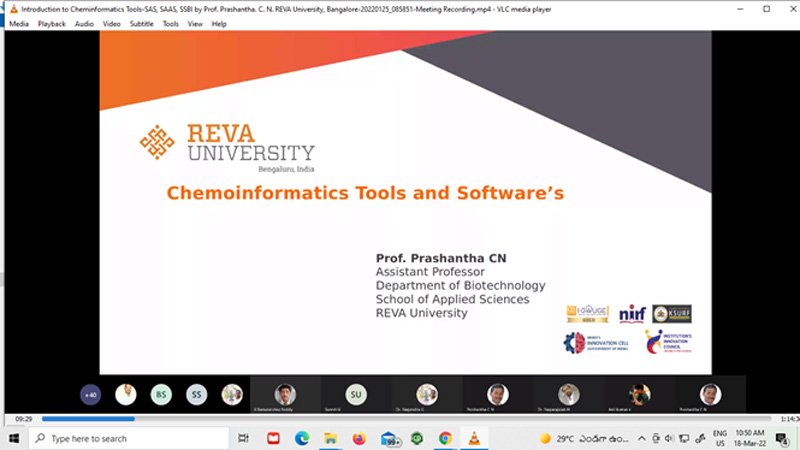
Task: Click the nirf logo on the slide
Action: [x=632, y=314]
